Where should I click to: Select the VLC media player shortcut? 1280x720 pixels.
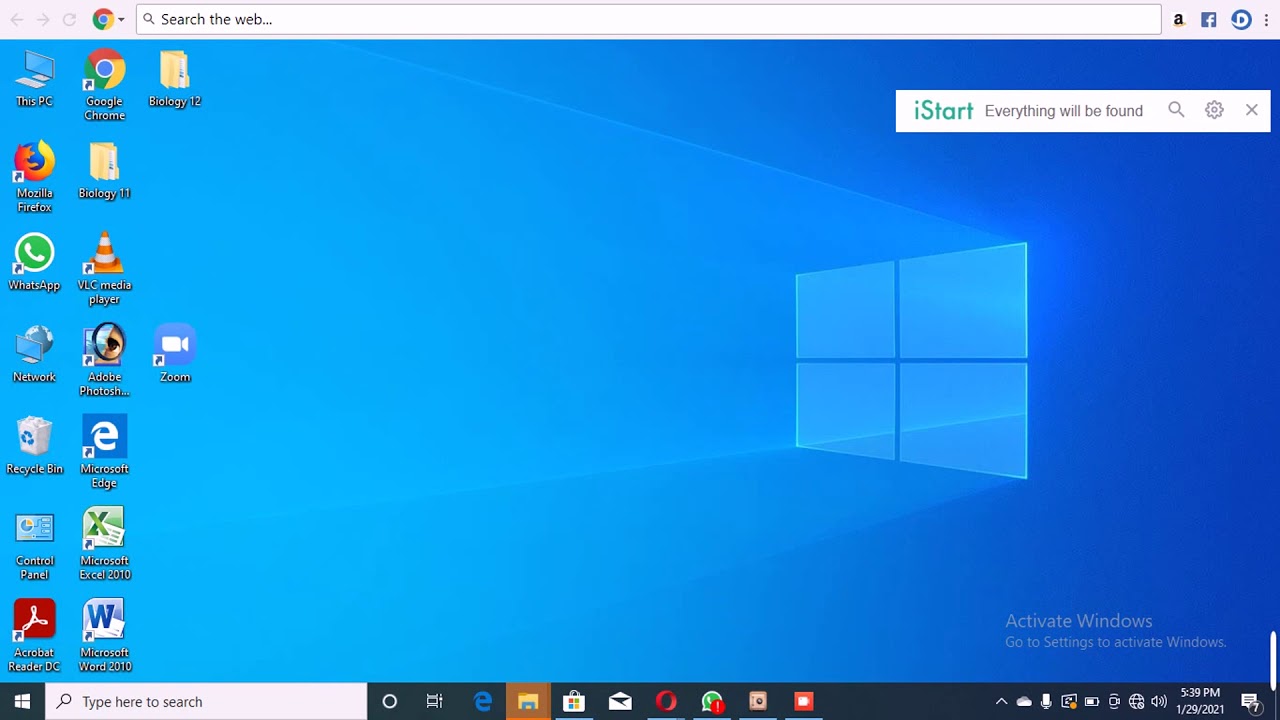pos(104,269)
